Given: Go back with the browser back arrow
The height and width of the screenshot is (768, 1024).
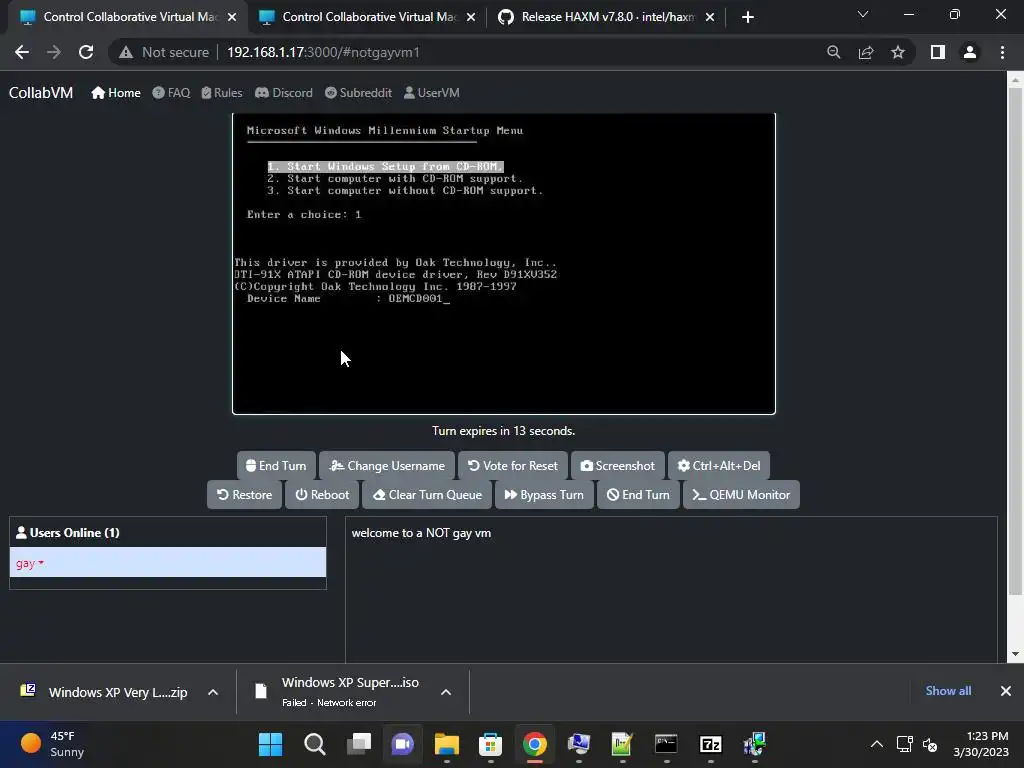Looking at the screenshot, I should [x=22, y=52].
